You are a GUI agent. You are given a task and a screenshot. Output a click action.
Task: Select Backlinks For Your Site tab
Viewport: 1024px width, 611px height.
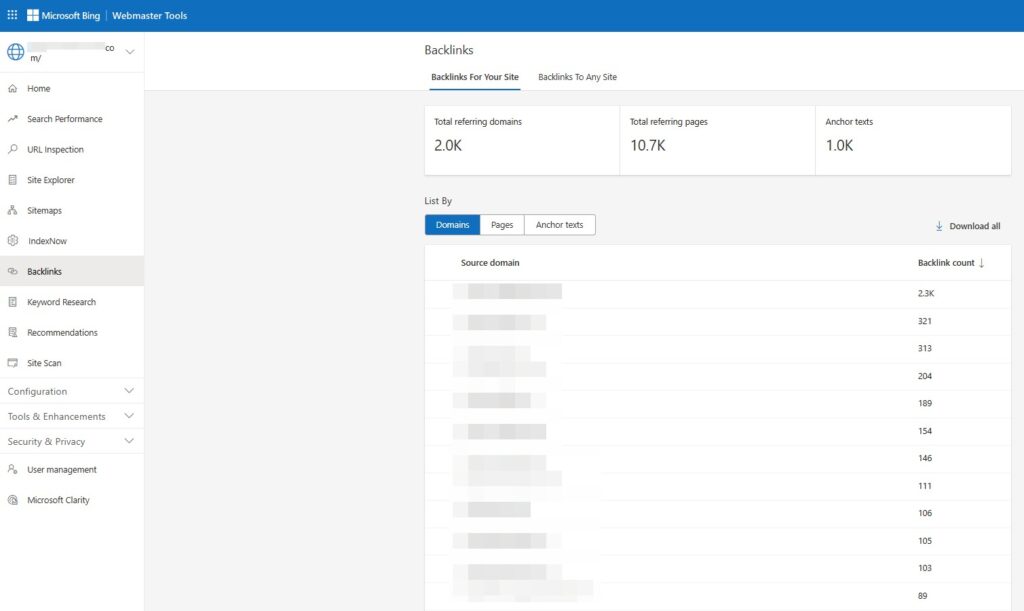tap(475, 77)
